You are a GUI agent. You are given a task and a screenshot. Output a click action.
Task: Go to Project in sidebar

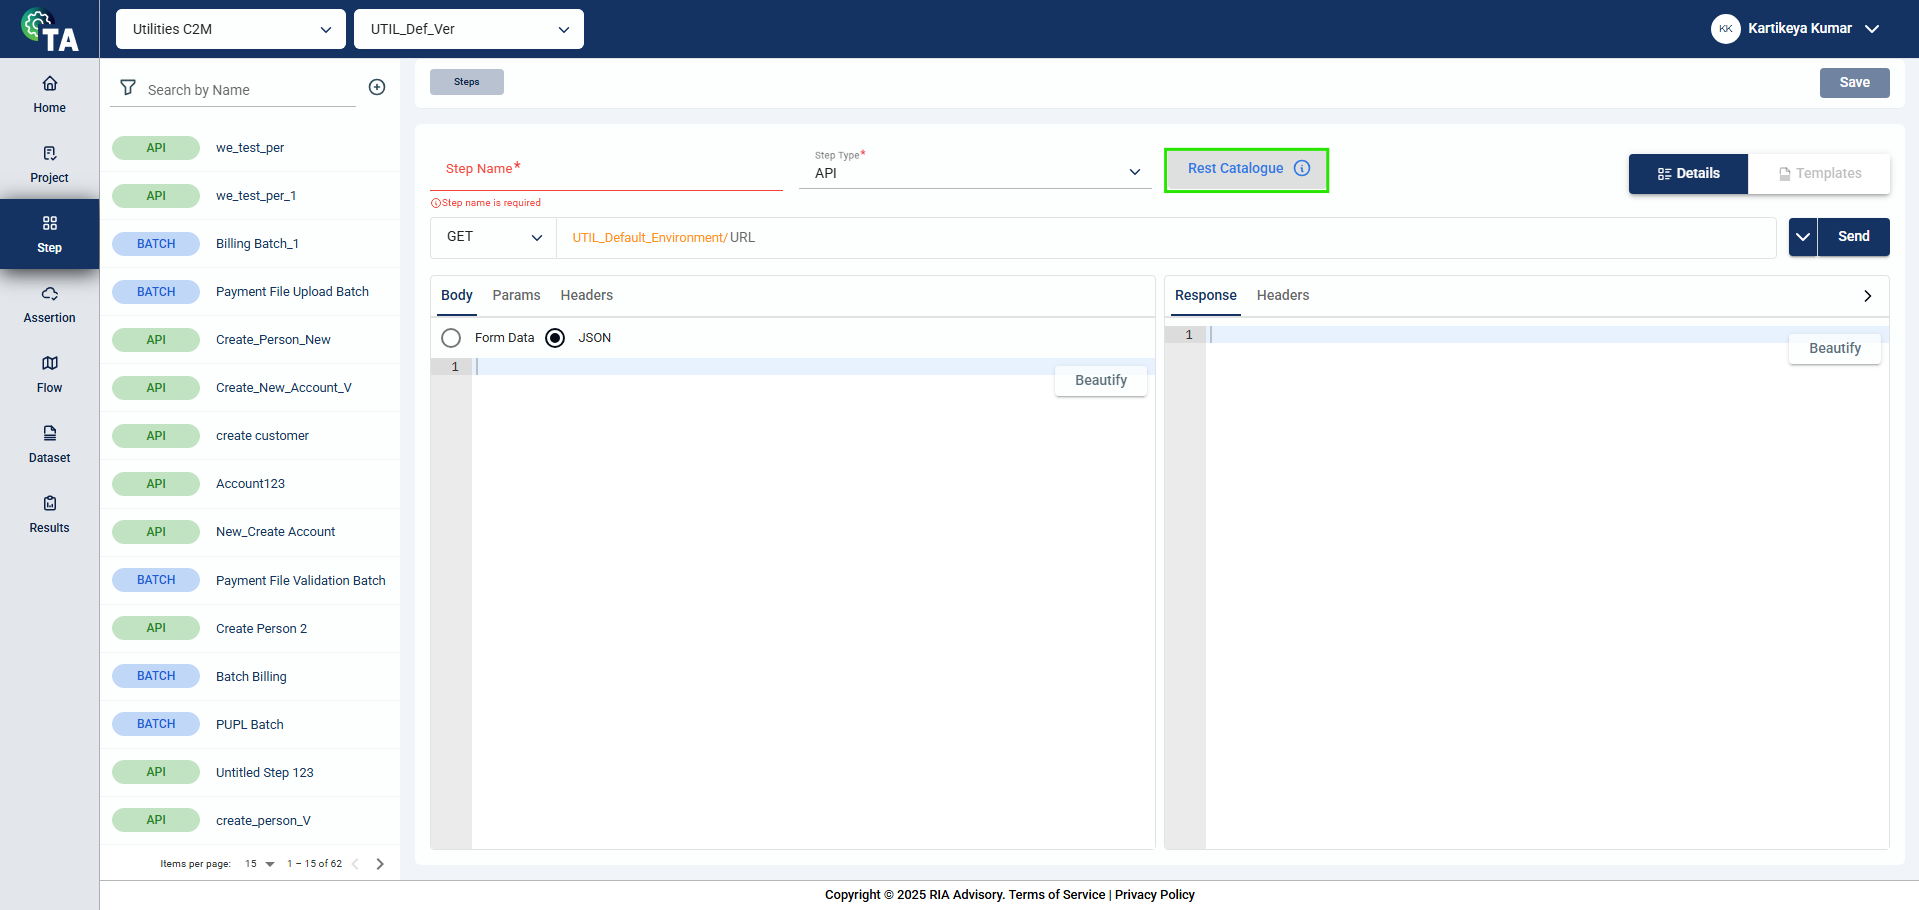pyautogui.click(x=49, y=164)
